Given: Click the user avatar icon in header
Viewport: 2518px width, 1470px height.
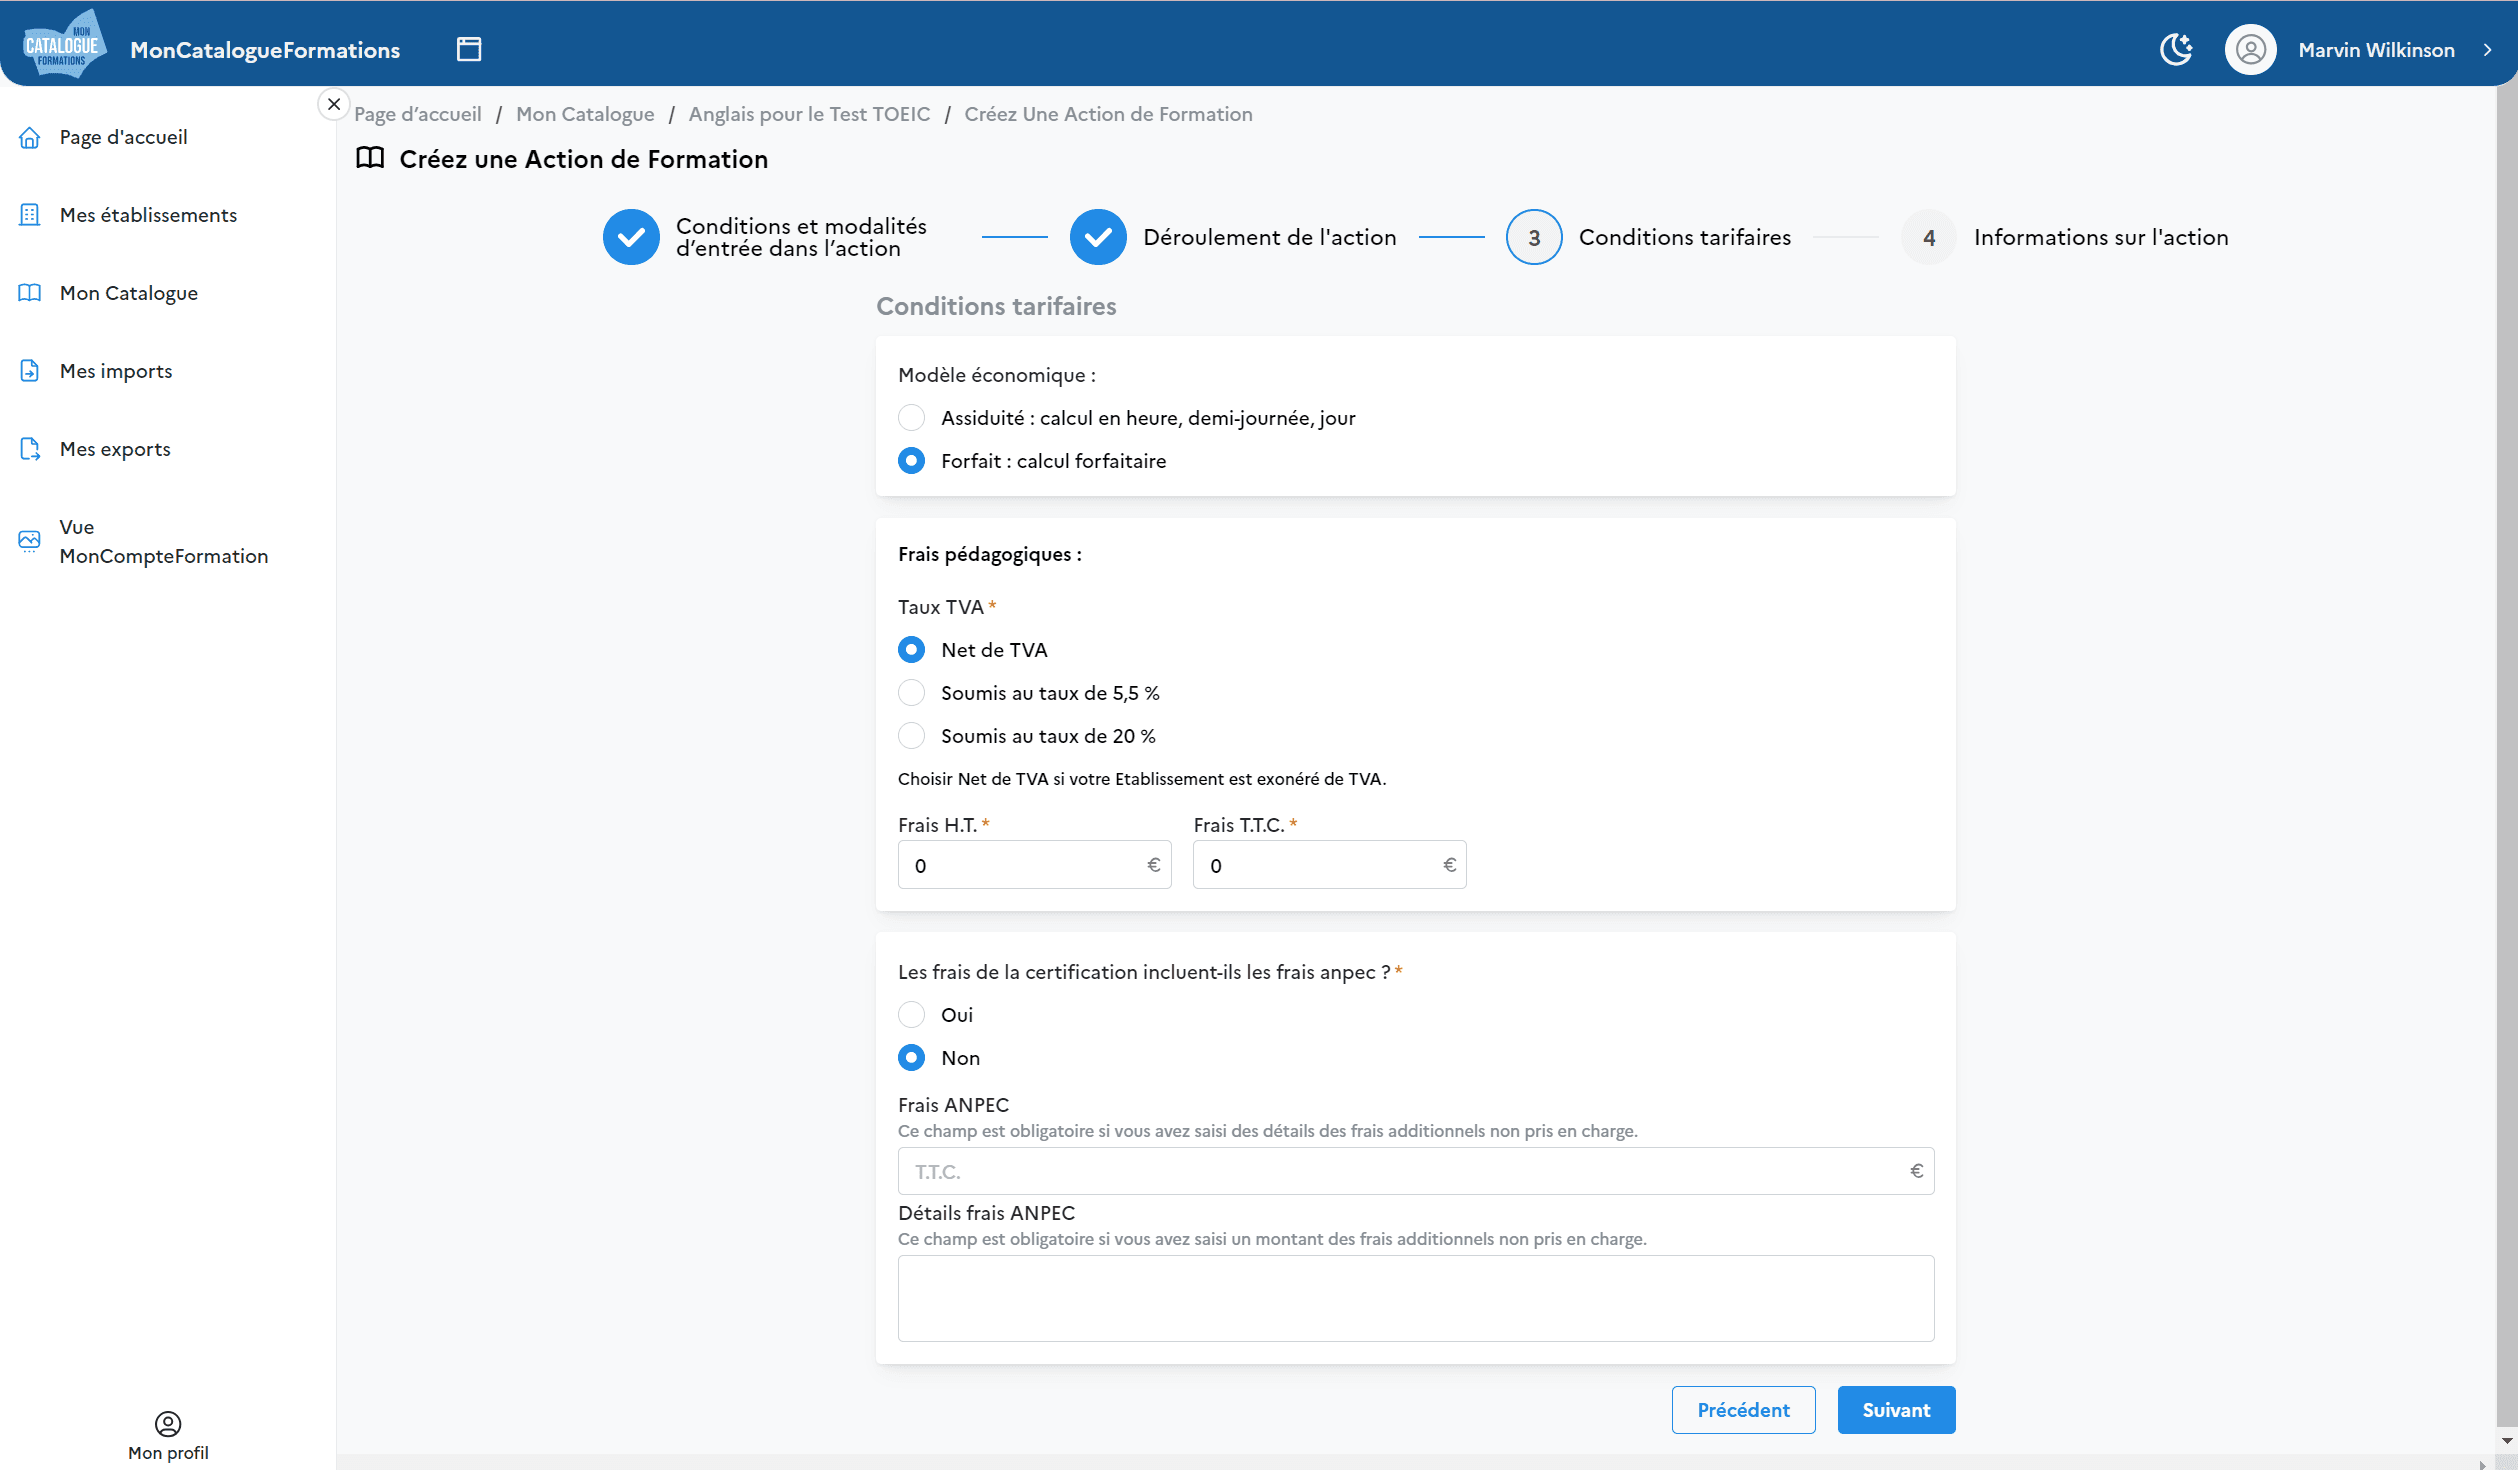Looking at the screenshot, I should pyautogui.click(x=2250, y=49).
